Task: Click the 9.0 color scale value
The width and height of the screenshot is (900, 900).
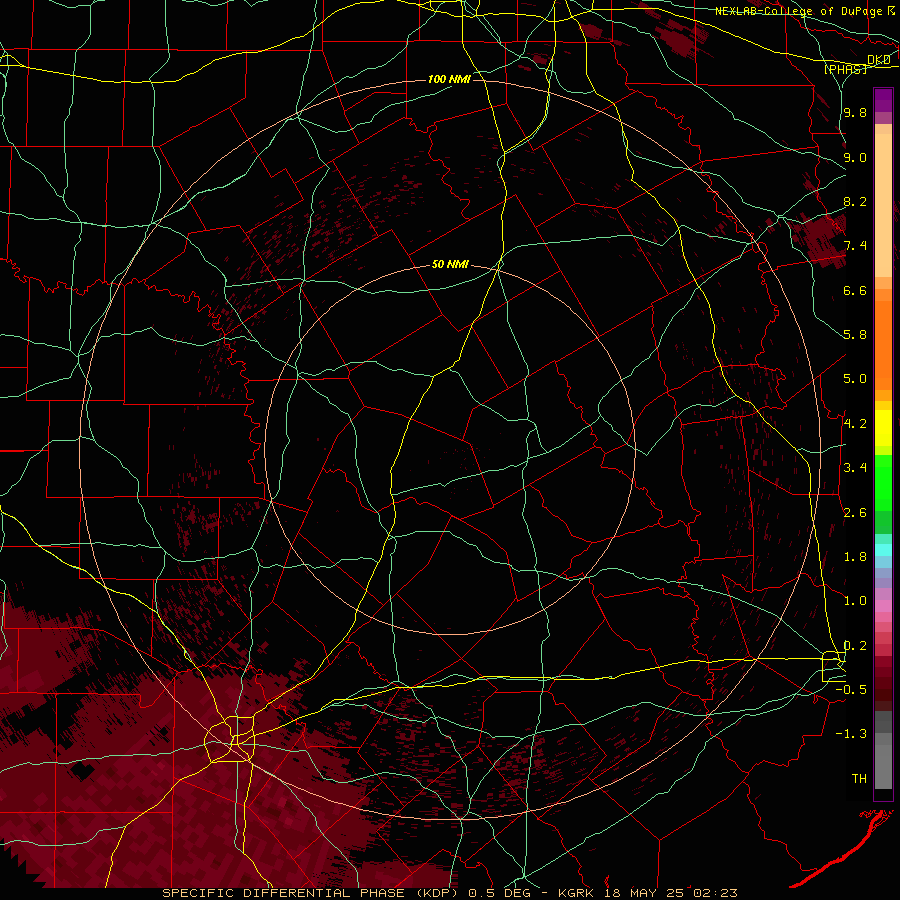Action: pyautogui.click(x=855, y=157)
